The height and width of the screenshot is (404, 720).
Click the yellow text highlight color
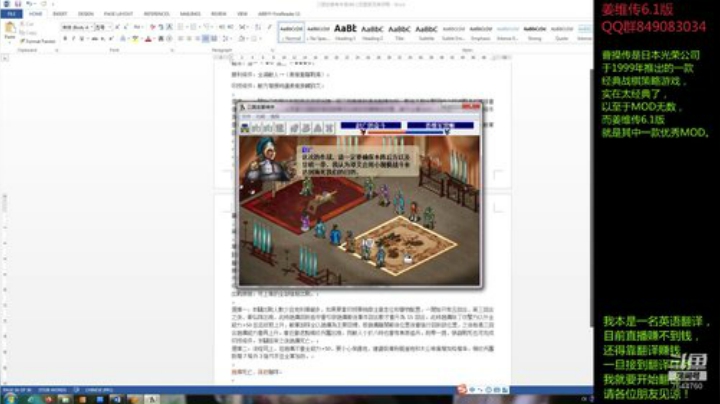(135, 39)
